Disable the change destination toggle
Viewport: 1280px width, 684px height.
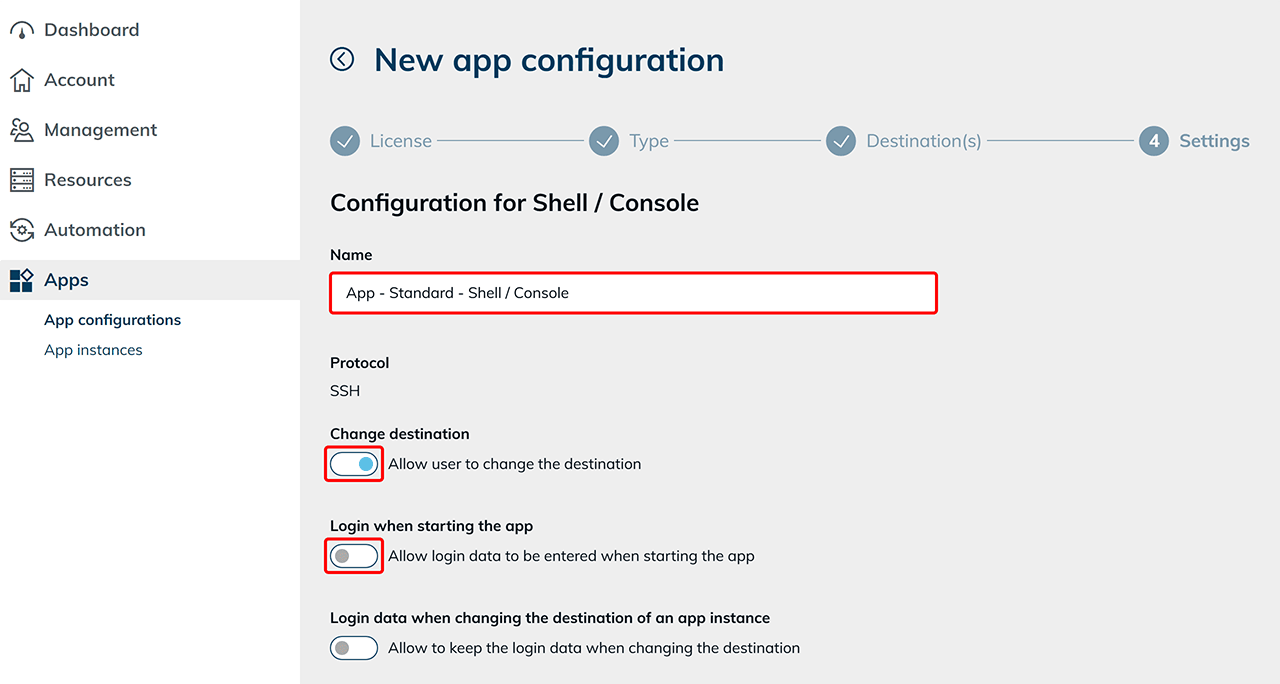[355, 464]
